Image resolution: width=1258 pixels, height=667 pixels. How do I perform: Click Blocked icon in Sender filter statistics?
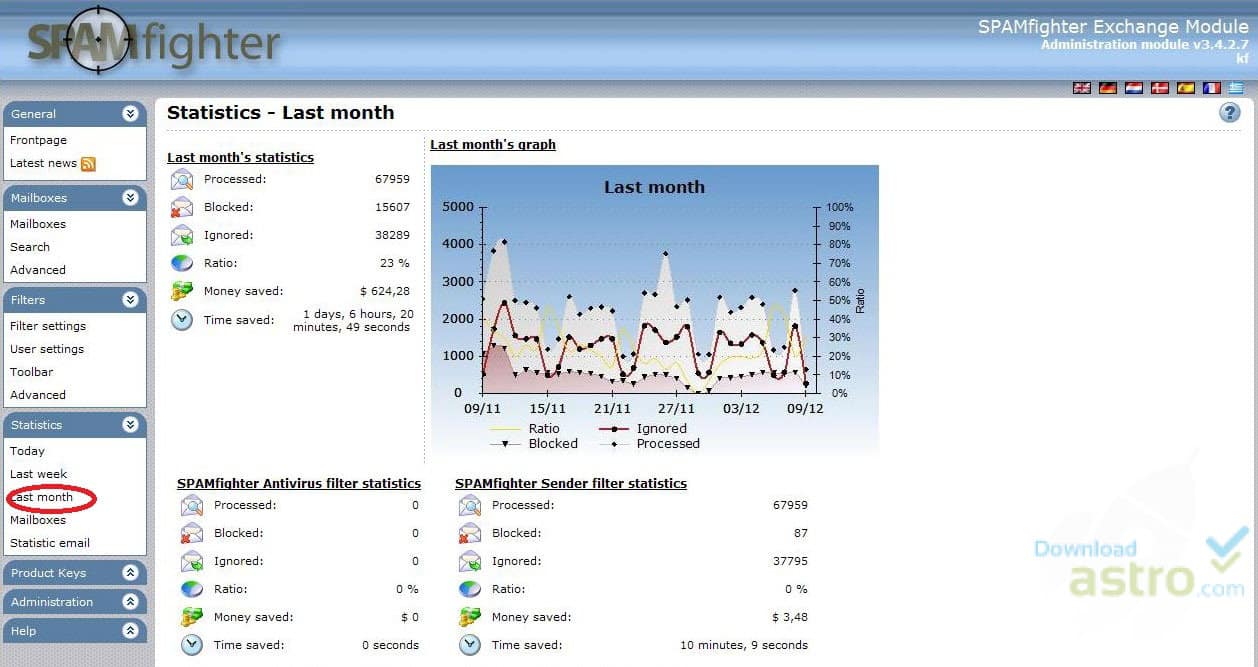click(x=469, y=534)
